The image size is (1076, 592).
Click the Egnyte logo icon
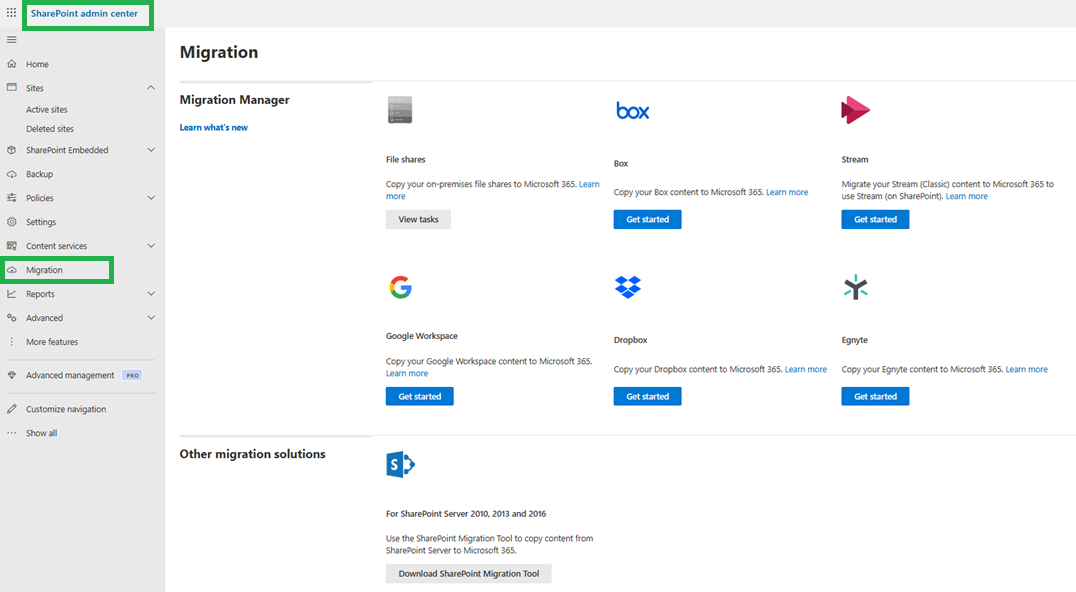(856, 287)
